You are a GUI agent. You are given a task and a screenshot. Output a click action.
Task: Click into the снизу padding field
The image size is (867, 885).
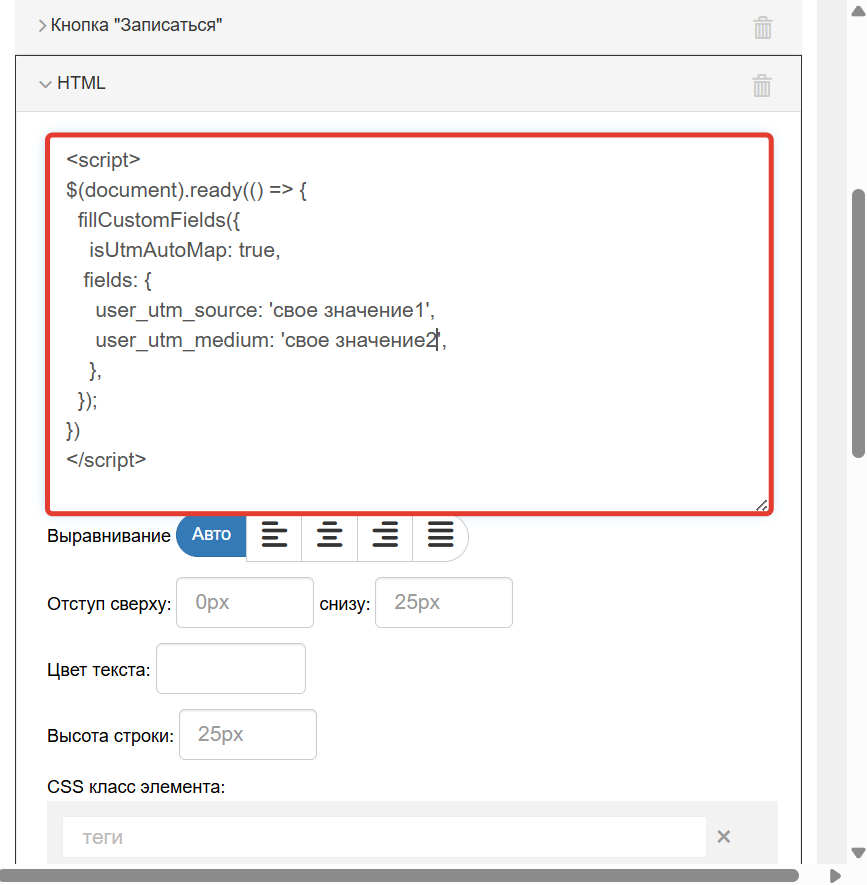click(444, 602)
